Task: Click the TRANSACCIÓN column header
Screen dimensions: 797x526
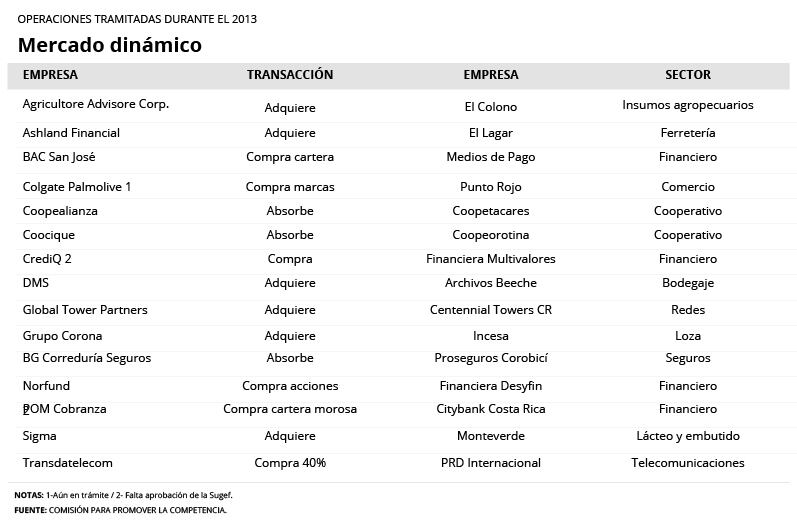Action: (x=290, y=75)
